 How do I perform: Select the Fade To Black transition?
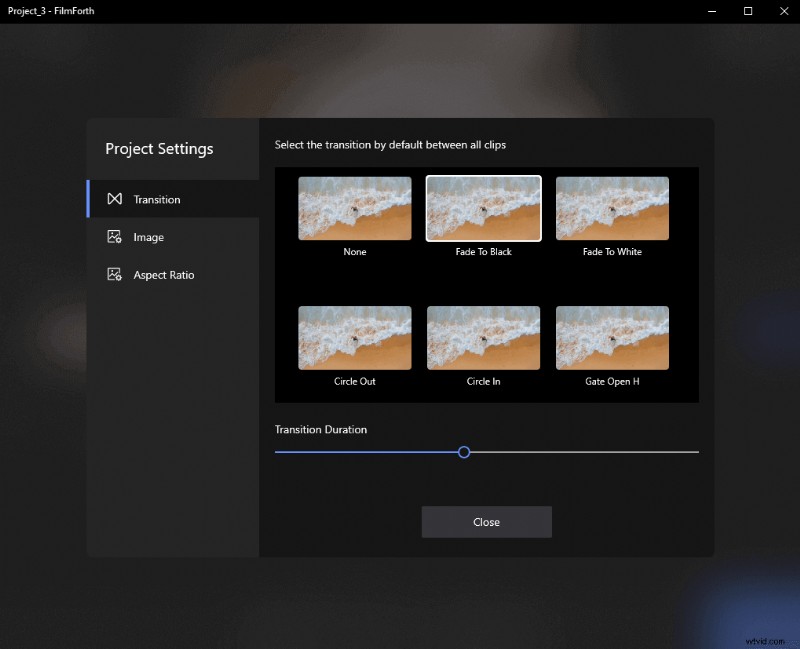click(x=483, y=208)
